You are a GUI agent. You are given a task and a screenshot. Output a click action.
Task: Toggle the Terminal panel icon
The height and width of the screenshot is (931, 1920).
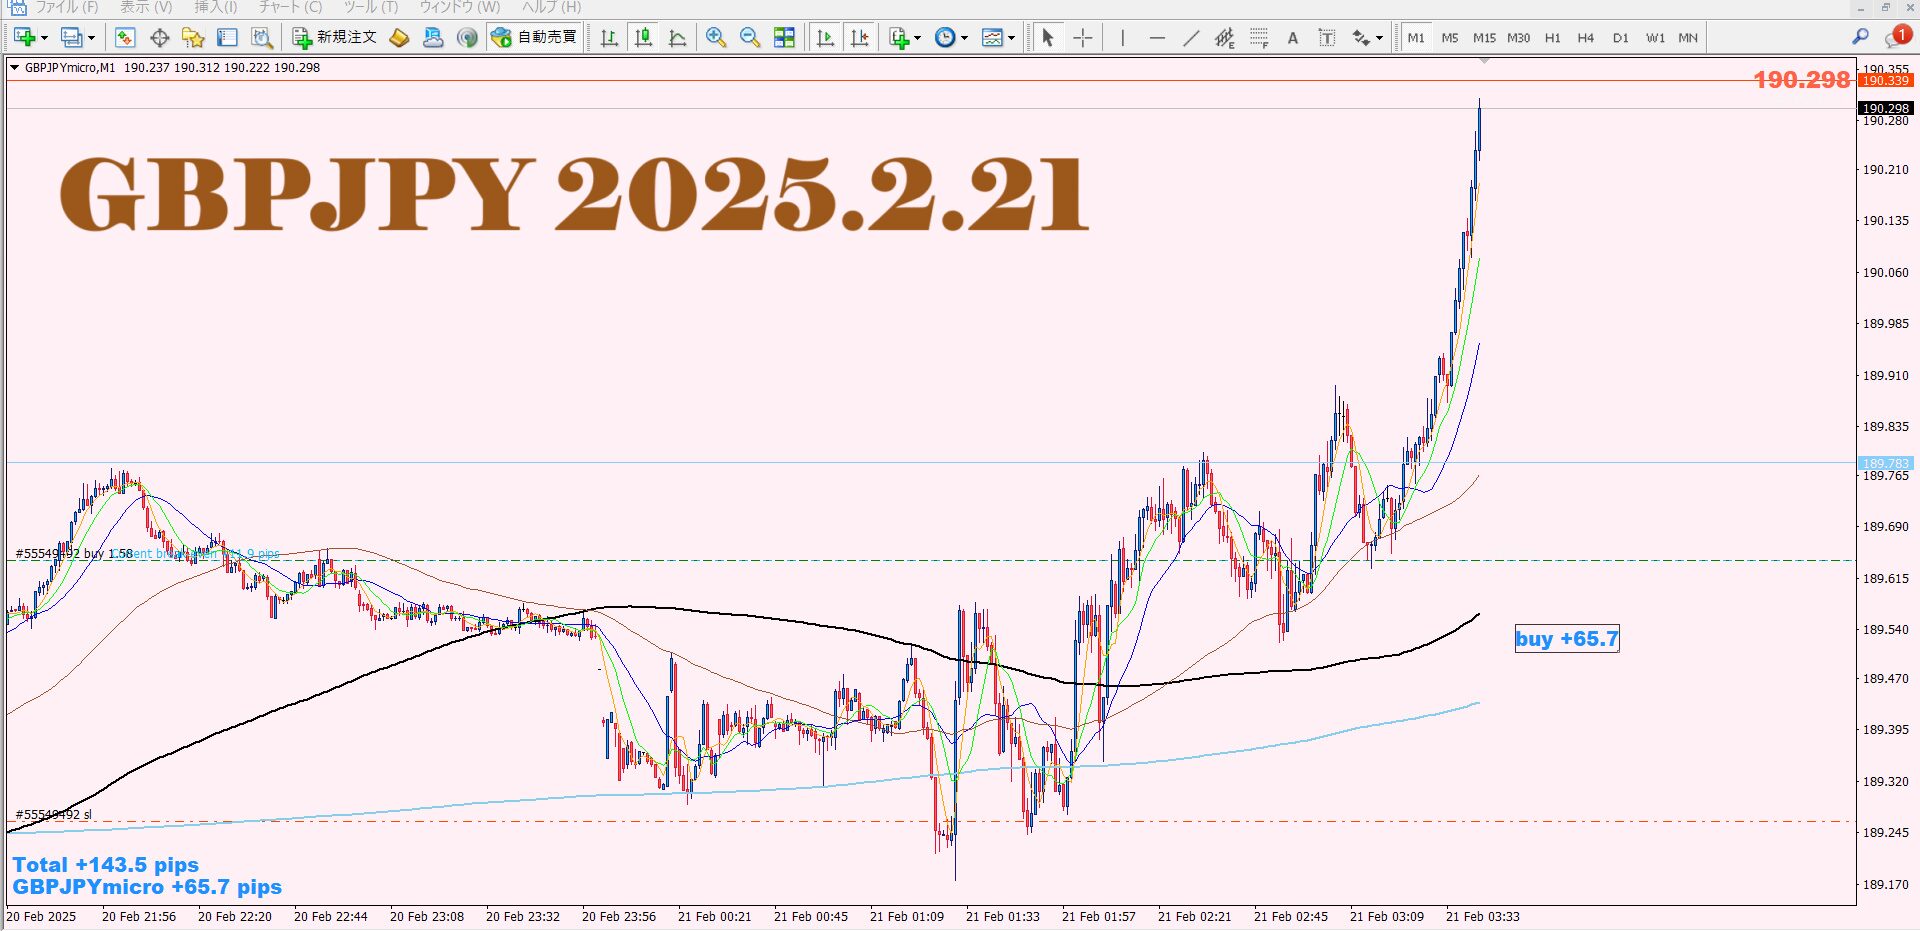227,38
